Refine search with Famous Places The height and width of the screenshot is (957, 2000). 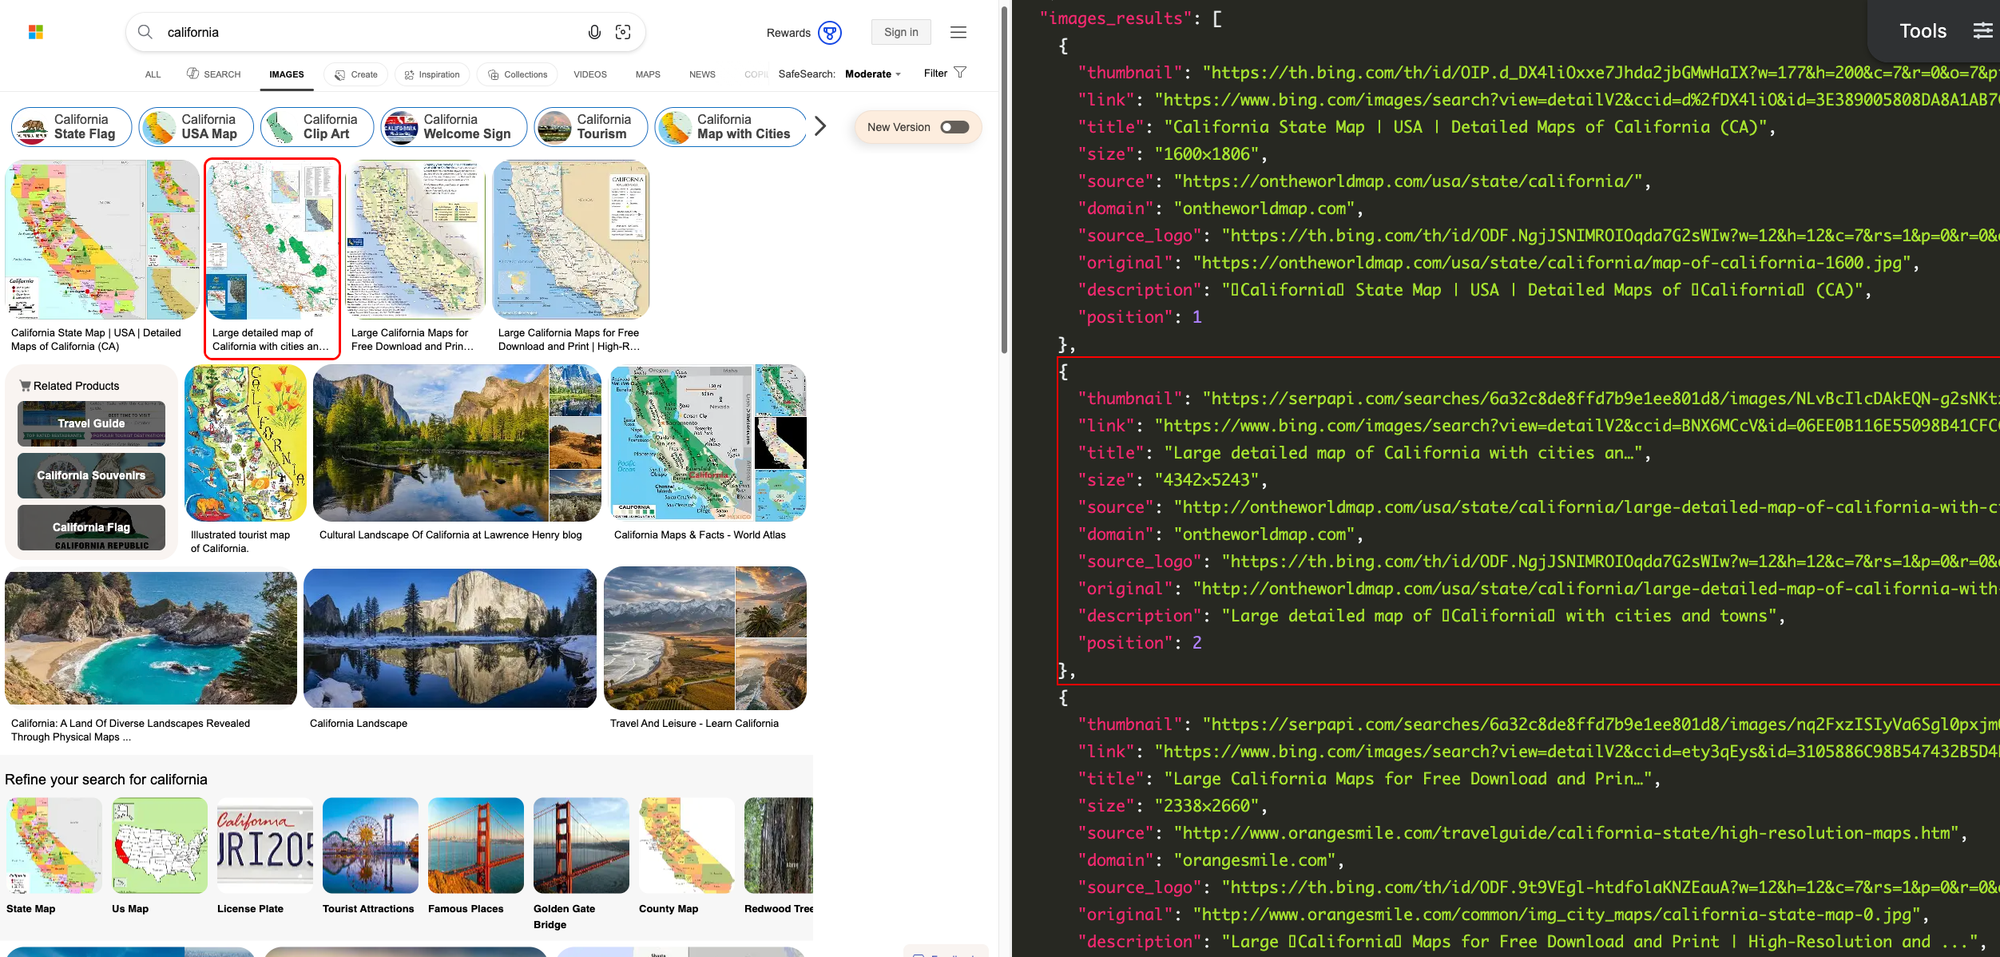pyautogui.click(x=476, y=846)
